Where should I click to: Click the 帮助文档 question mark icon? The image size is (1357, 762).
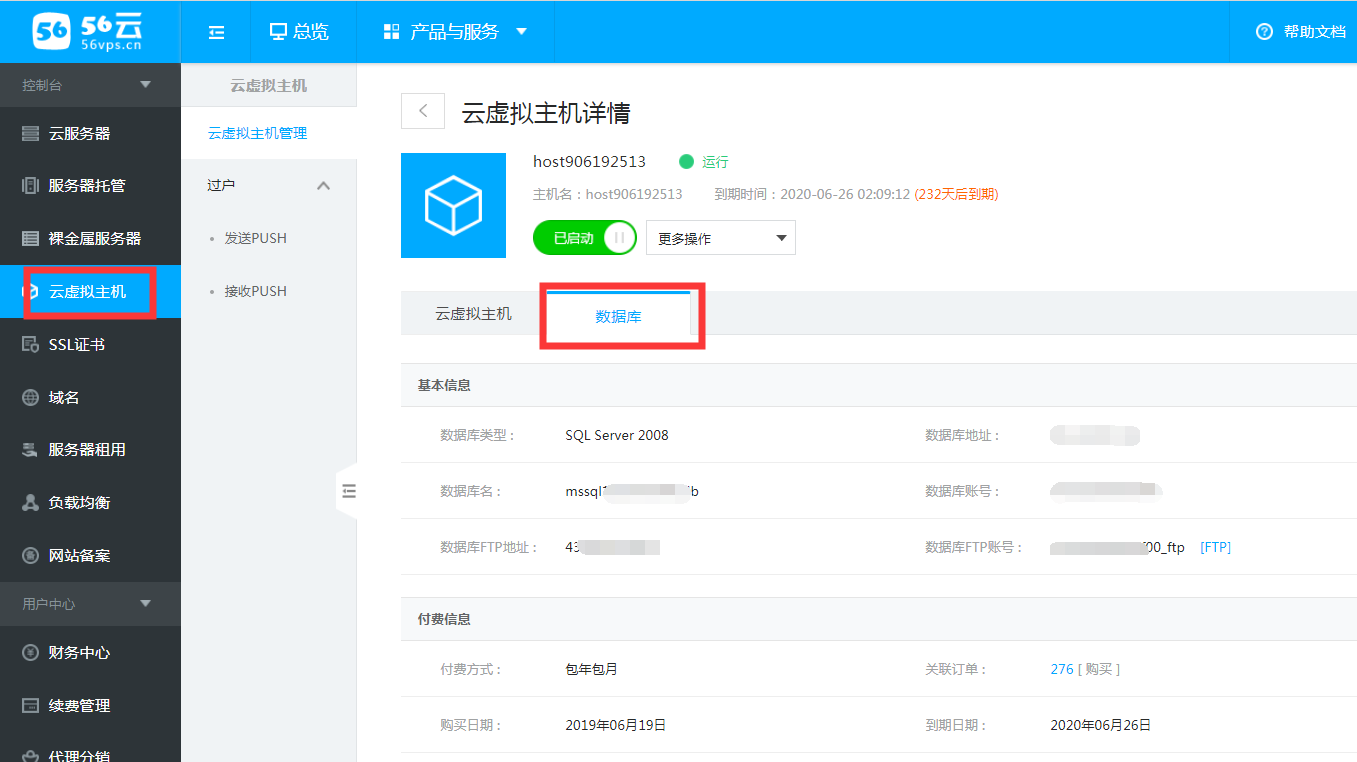pos(1264,32)
